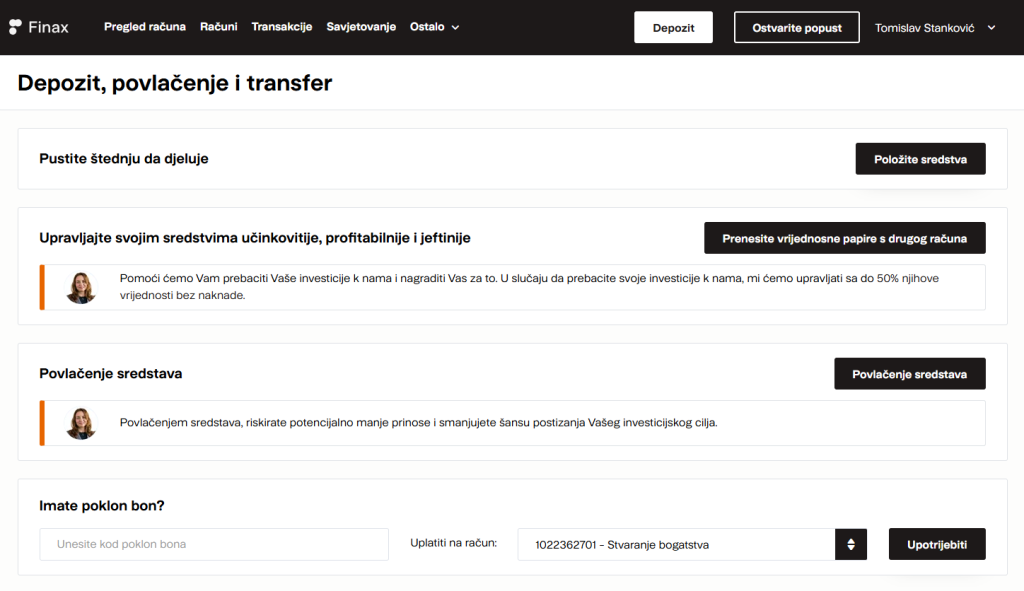This screenshot has width=1024, height=591.
Task: Click advisor avatar in withdrawal warning note
Action: pos(81,423)
